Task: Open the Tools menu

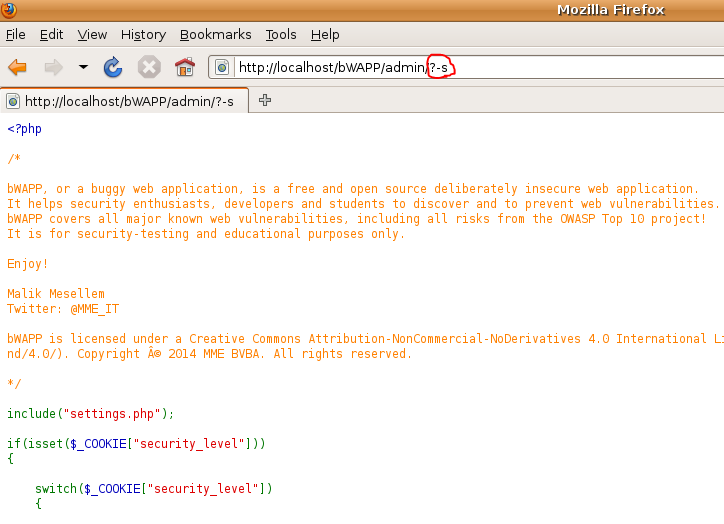Action: tap(281, 35)
